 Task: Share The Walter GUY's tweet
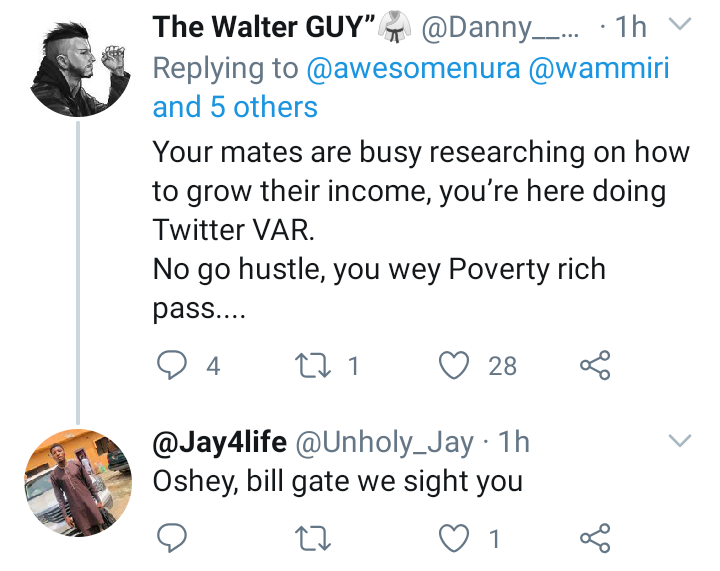tap(595, 366)
